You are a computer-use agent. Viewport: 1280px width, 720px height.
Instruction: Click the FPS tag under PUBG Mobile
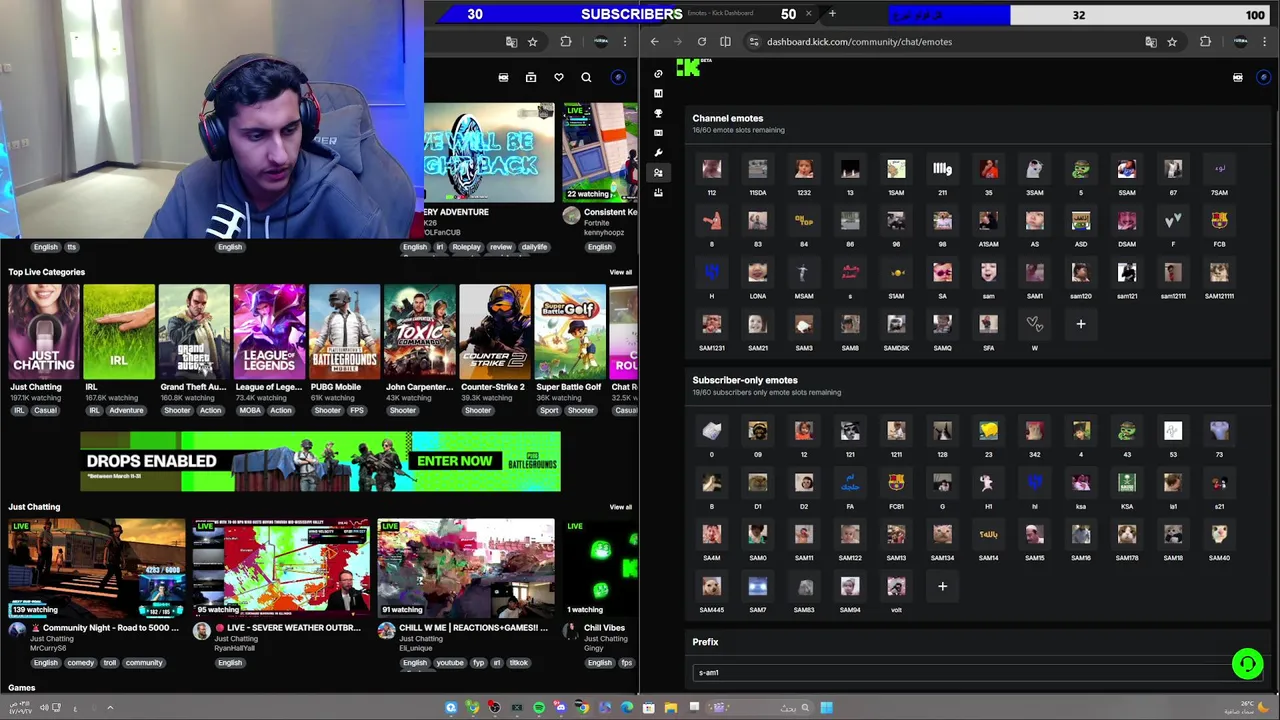pos(357,410)
